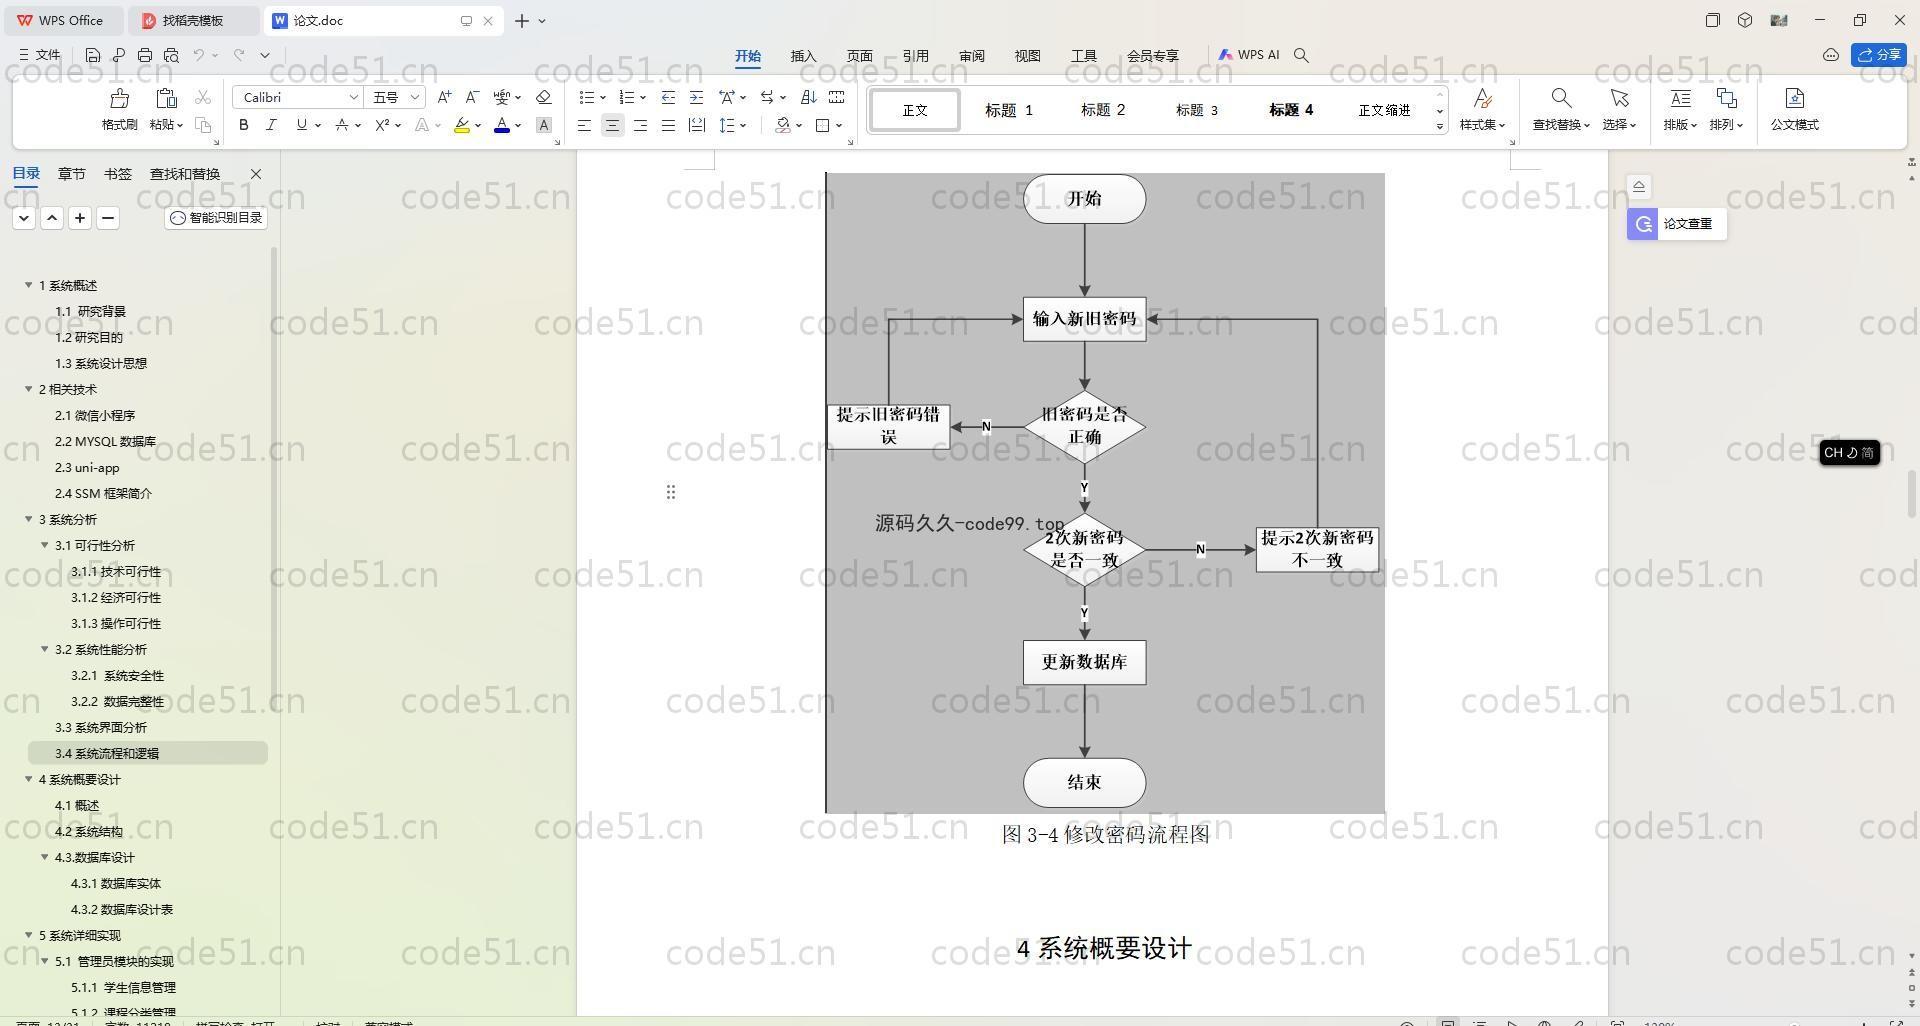Screen dimensions: 1920x1026
Task: Open the 文件 menu
Action: click(x=40, y=55)
